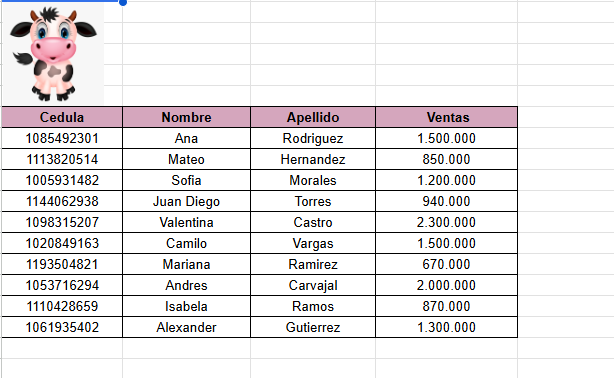Click the Cedula header cell

pyautogui.click(x=62, y=117)
